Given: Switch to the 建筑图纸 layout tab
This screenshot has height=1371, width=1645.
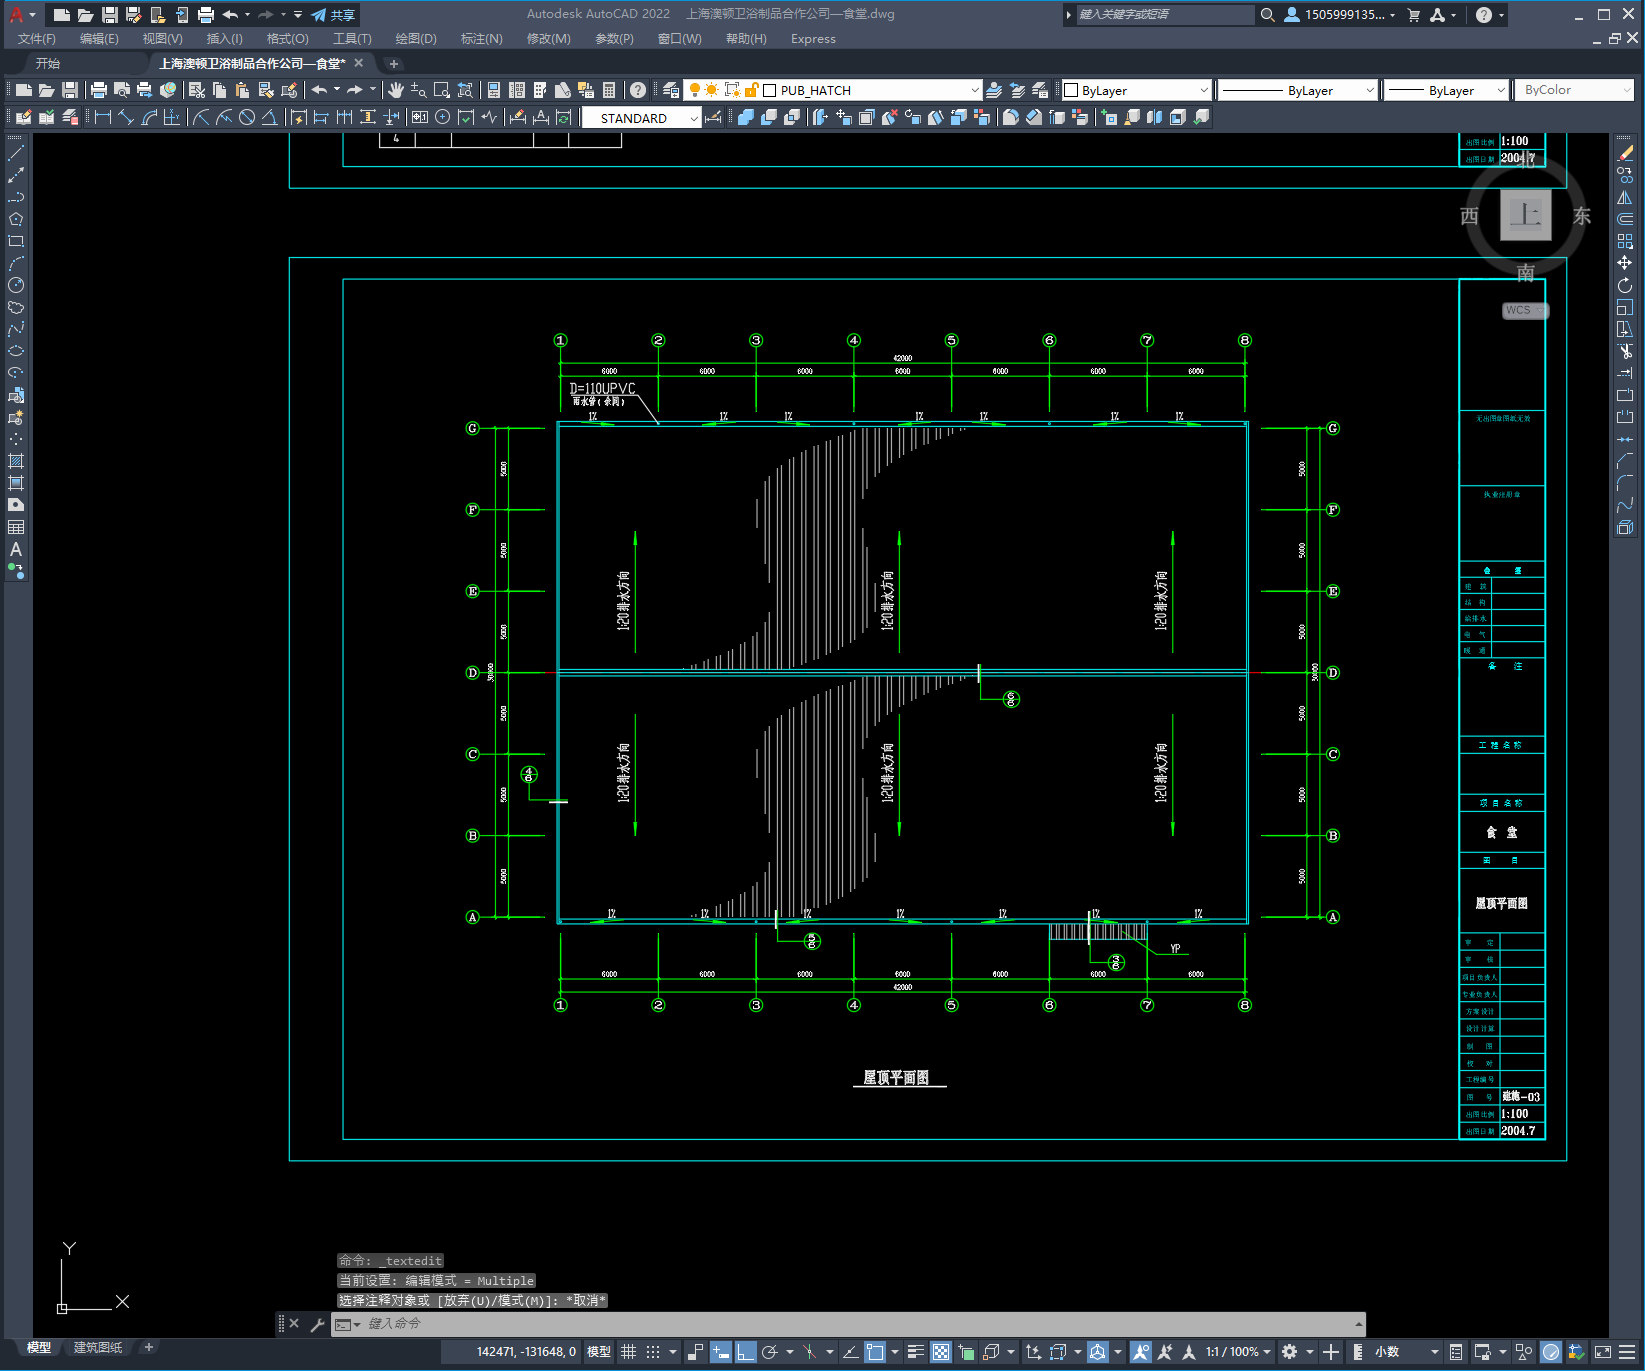Looking at the screenshot, I should 98,1347.
